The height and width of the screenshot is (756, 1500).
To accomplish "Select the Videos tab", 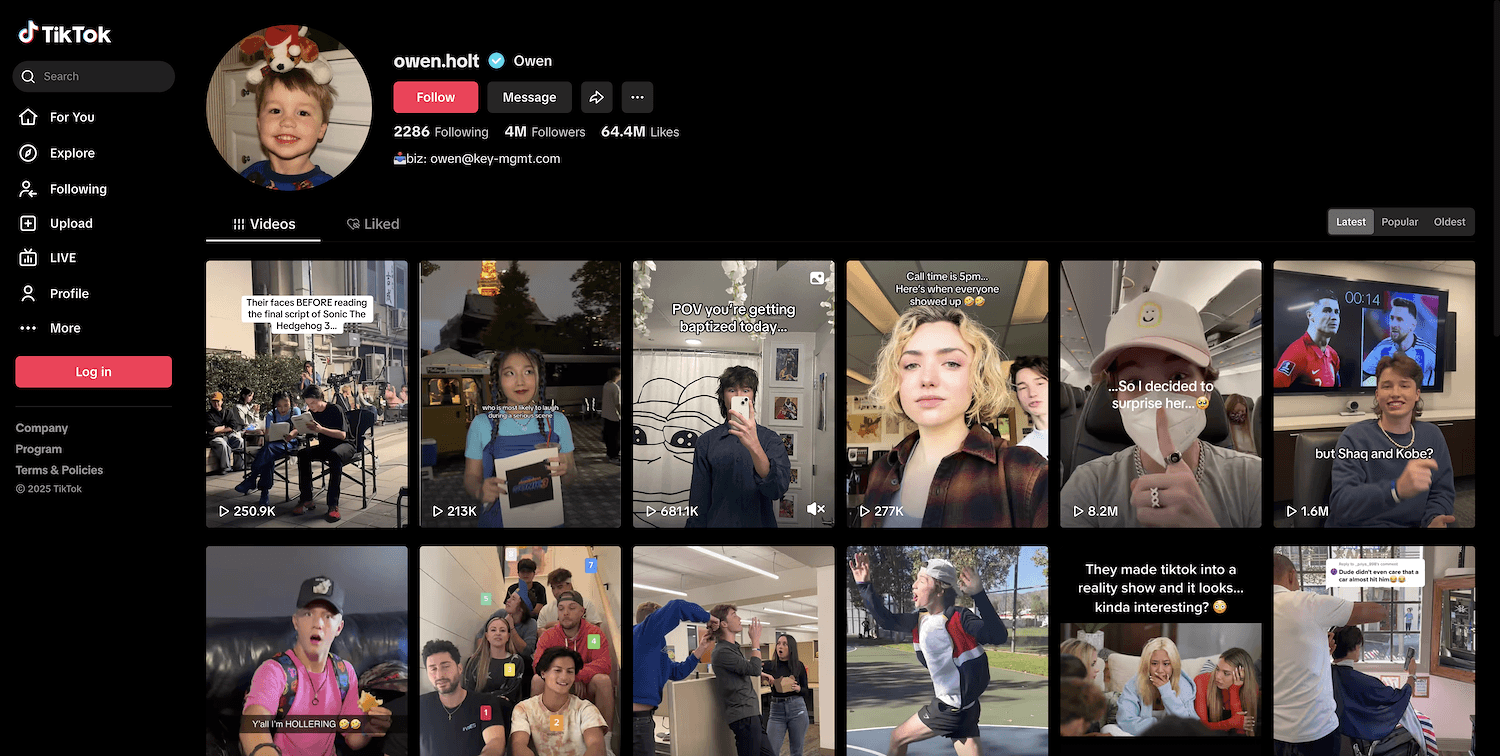I will point(264,224).
